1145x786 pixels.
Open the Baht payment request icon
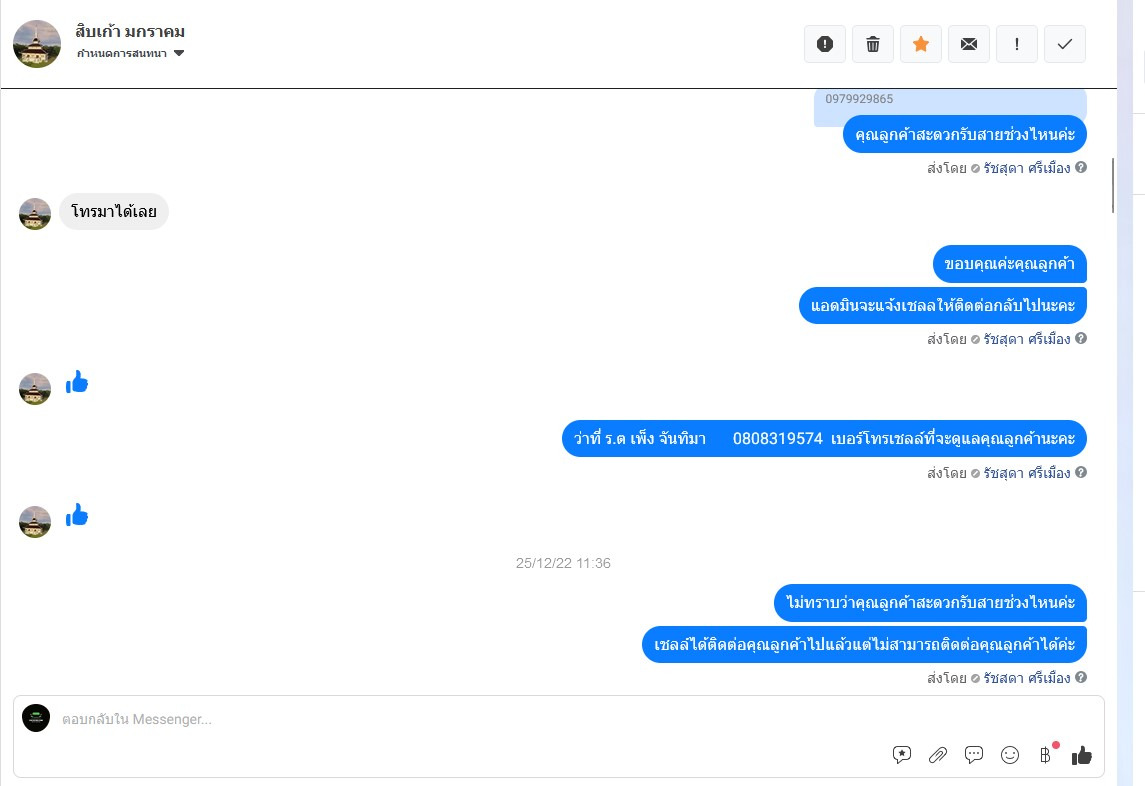coord(1046,755)
